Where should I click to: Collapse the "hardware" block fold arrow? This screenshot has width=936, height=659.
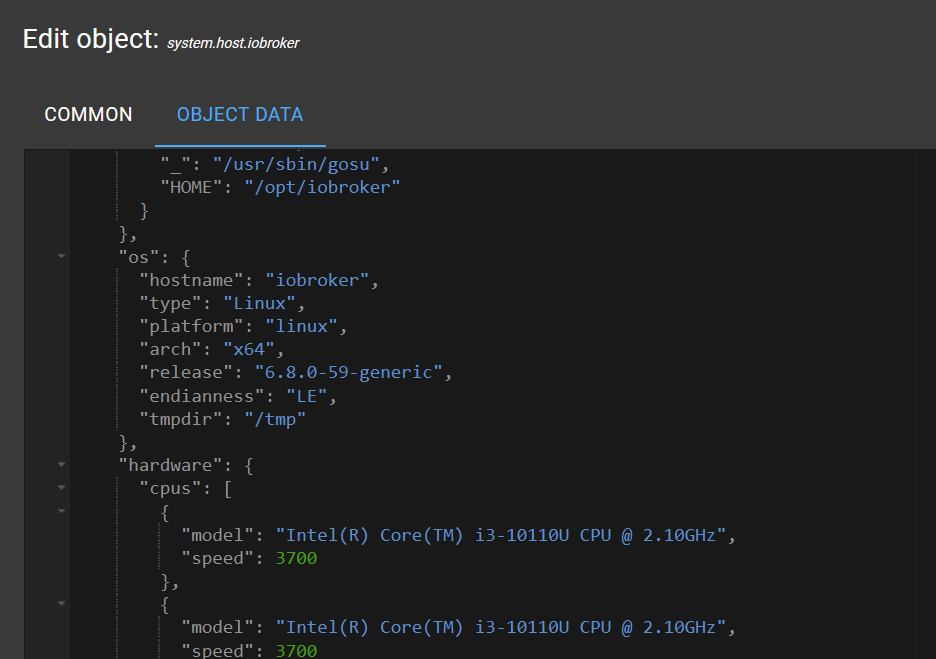click(x=61, y=465)
